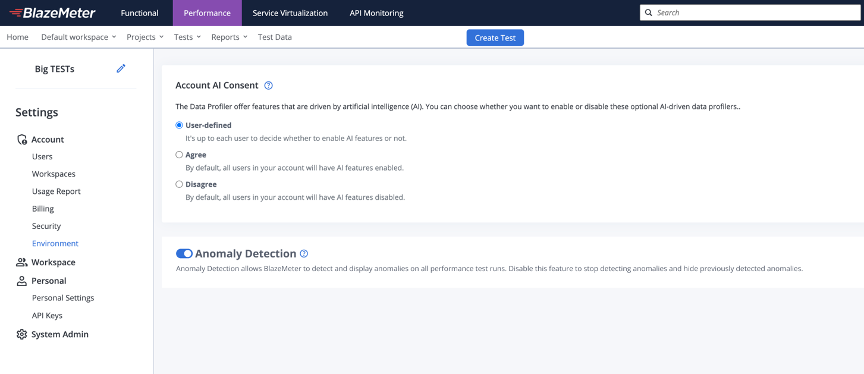Open the Service Virtualization tab

[290, 13]
